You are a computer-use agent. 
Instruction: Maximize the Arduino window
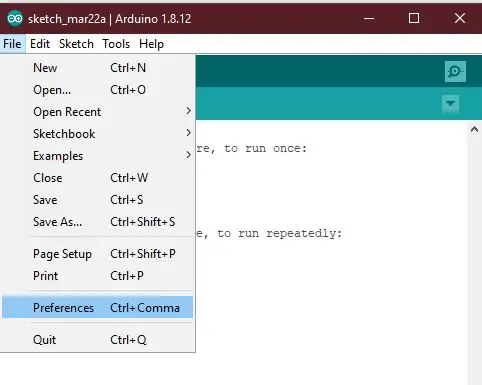pyautogui.click(x=414, y=18)
